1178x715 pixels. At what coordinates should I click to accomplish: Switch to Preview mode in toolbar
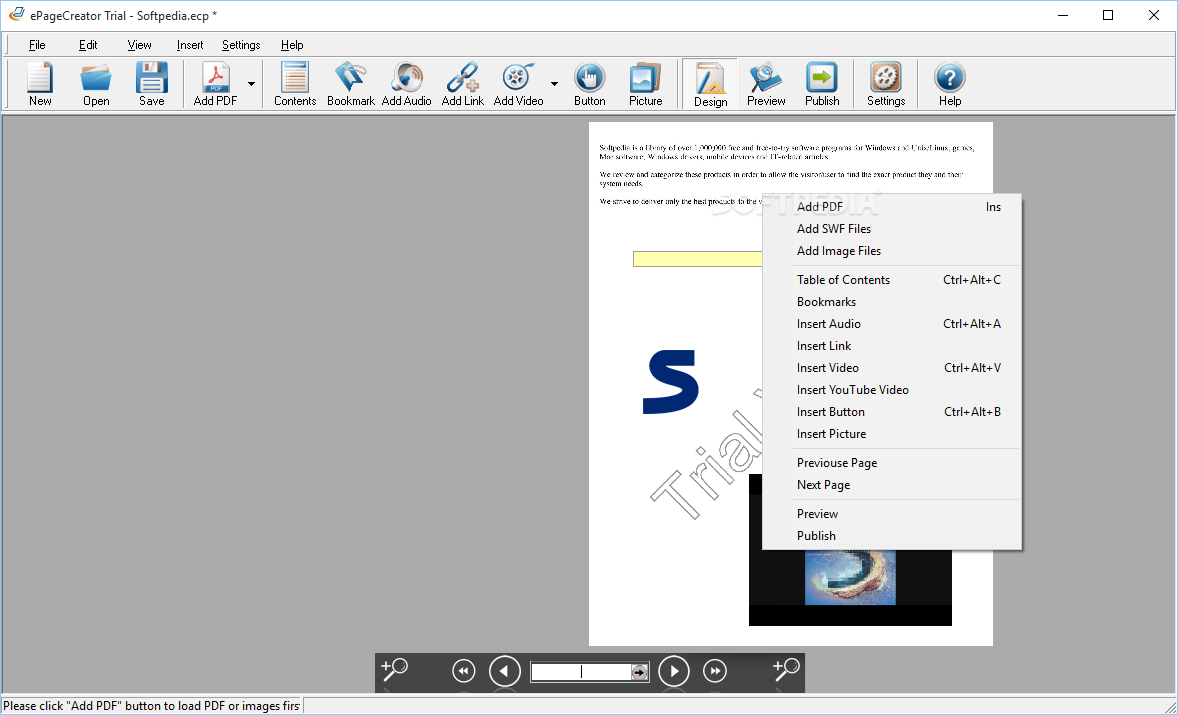click(766, 84)
